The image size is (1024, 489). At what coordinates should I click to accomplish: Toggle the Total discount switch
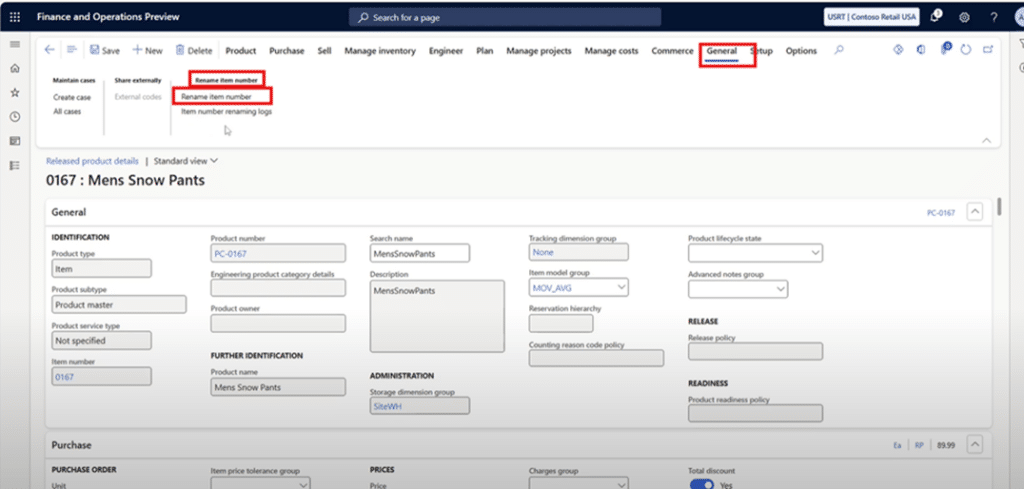coord(702,485)
